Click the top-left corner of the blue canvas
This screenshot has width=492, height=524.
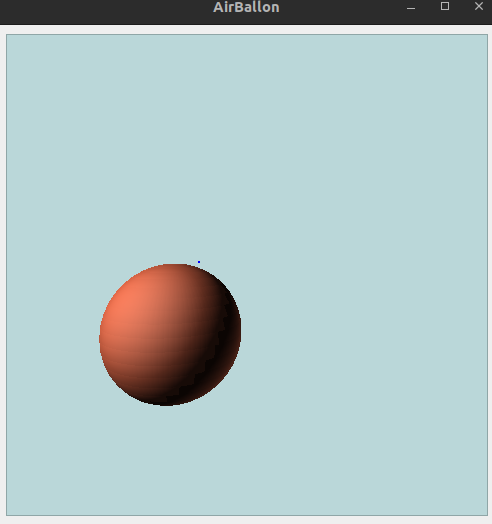(7, 35)
